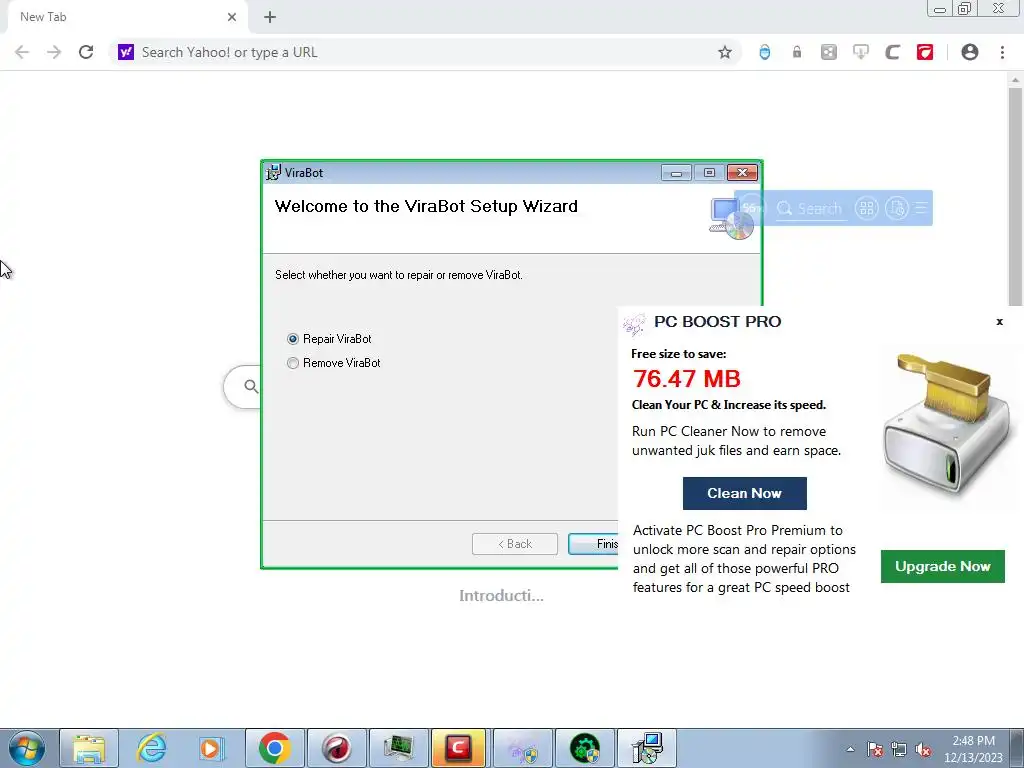Click the gray C-shaped extension icon
Viewport: 1024px width, 768px height.
click(x=893, y=52)
